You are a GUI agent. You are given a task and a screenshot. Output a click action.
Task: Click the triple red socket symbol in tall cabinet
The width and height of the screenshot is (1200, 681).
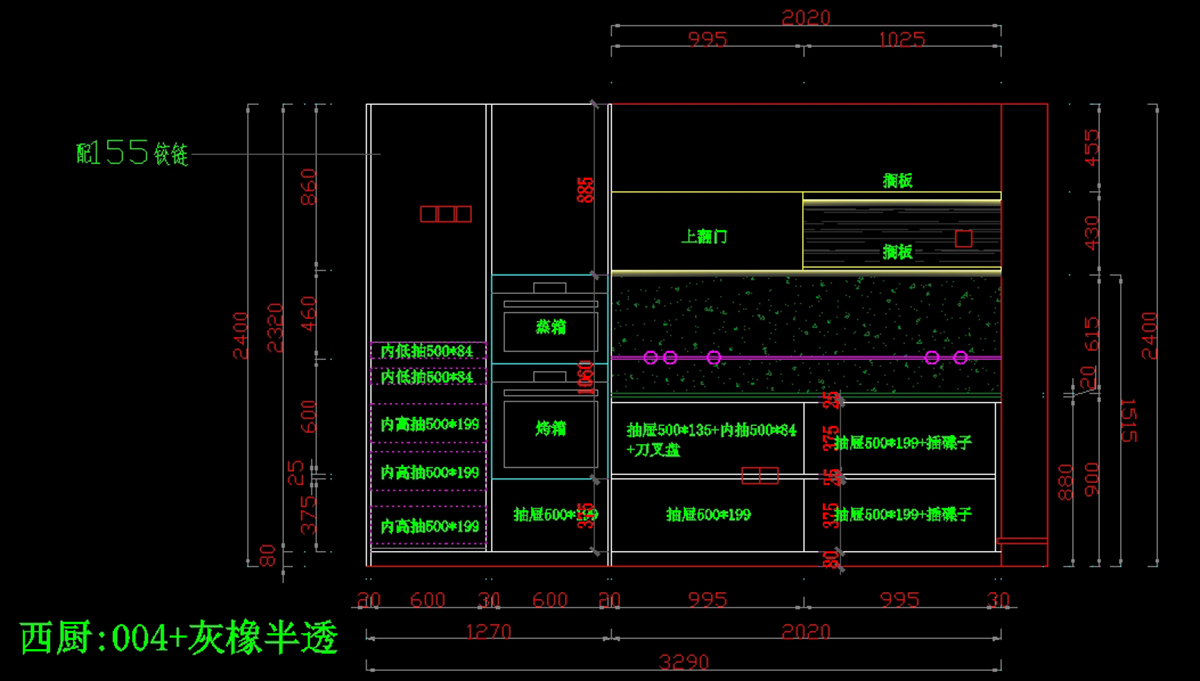[x=445, y=214]
